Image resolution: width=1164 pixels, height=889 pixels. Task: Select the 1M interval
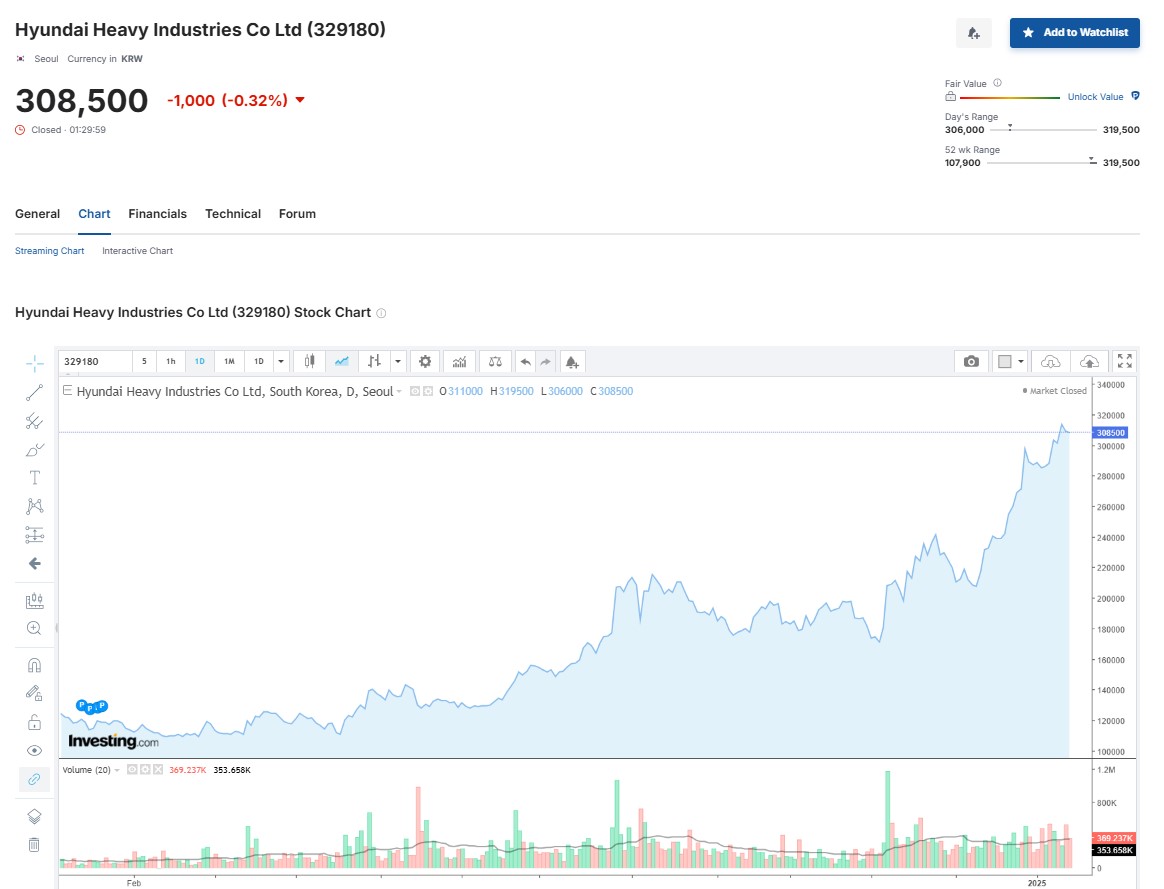(229, 361)
